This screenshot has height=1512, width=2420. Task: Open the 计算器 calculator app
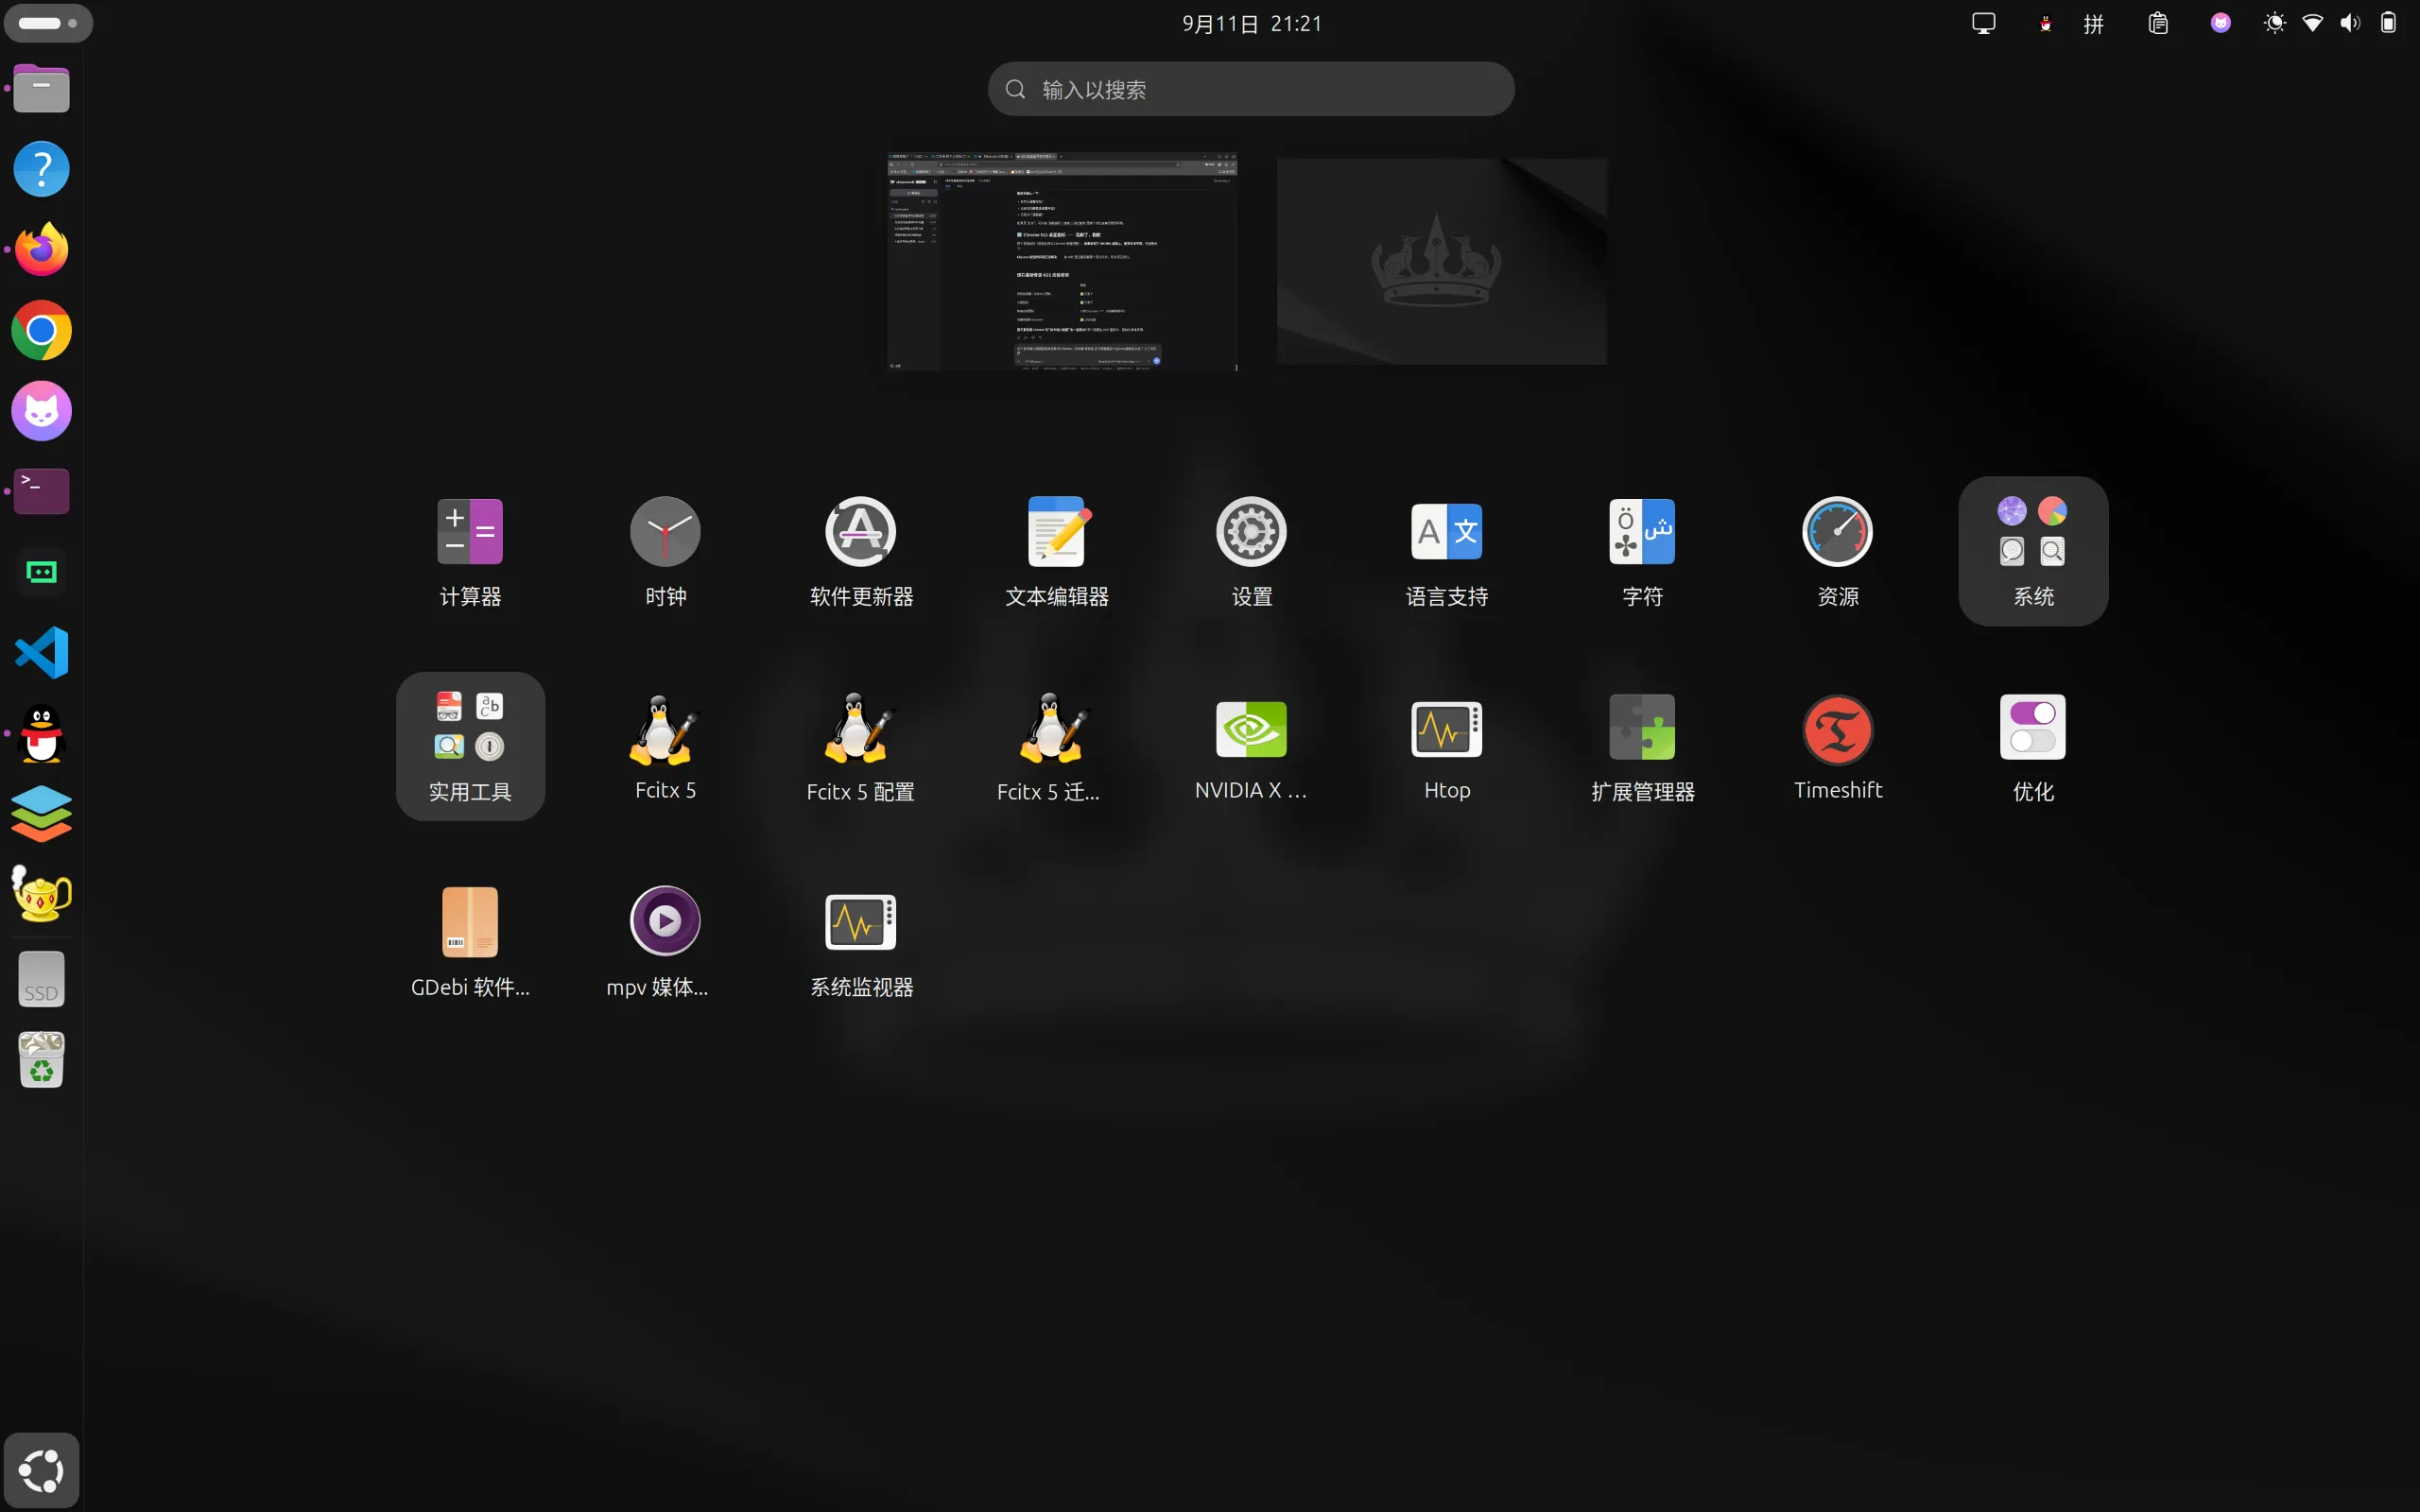(x=470, y=551)
